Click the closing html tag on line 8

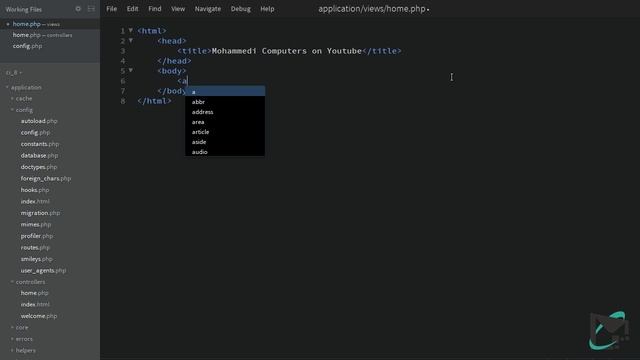point(154,101)
